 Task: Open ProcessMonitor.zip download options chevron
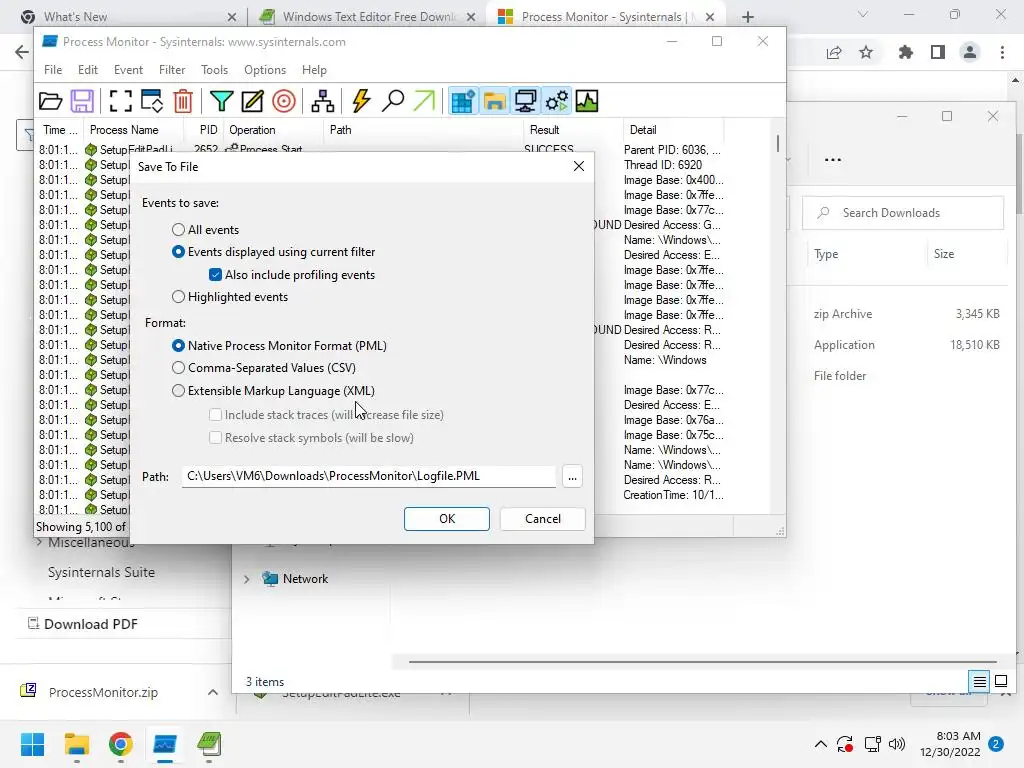pyautogui.click(x=213, y=692)
